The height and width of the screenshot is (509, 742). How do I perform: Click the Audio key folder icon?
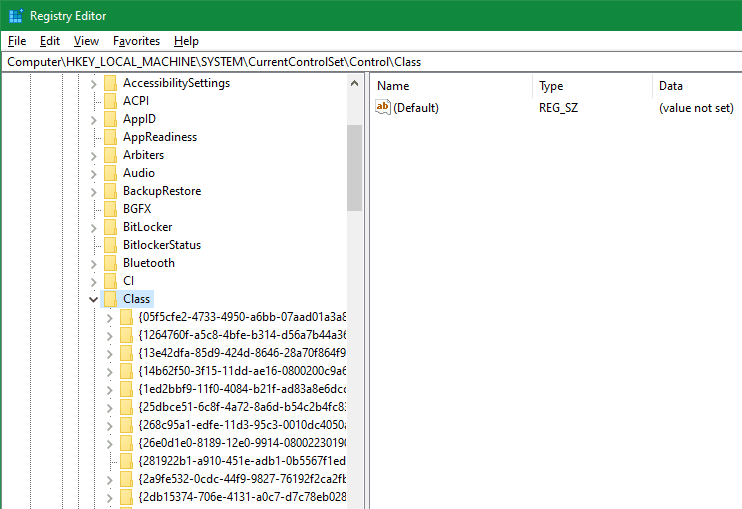[110, 173]
